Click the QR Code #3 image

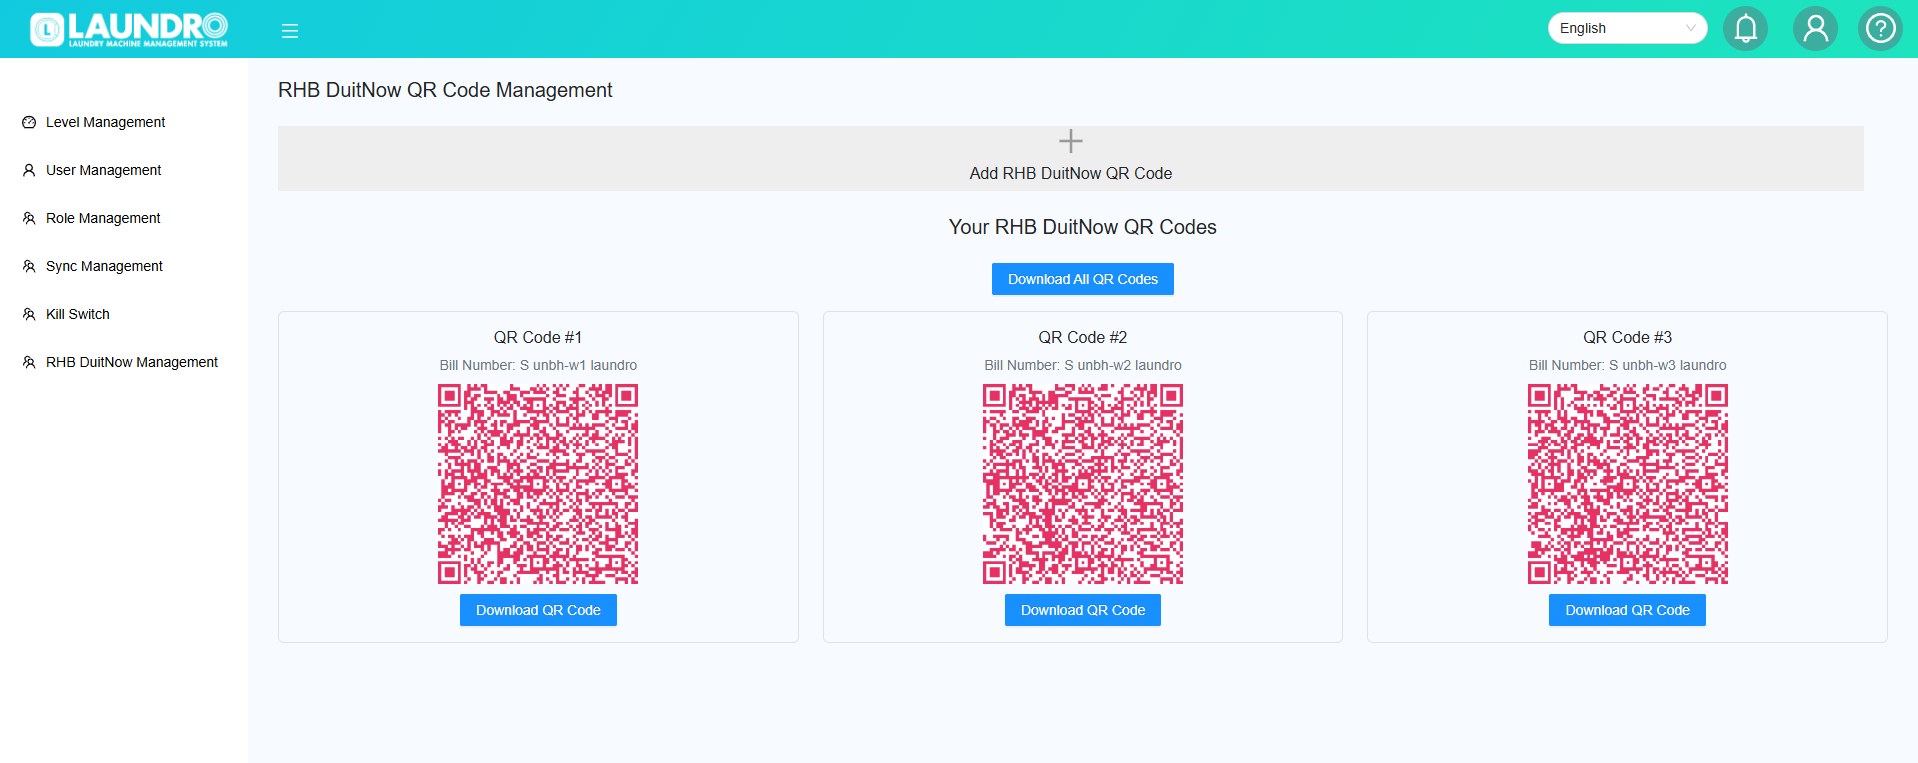[1628, 484]
